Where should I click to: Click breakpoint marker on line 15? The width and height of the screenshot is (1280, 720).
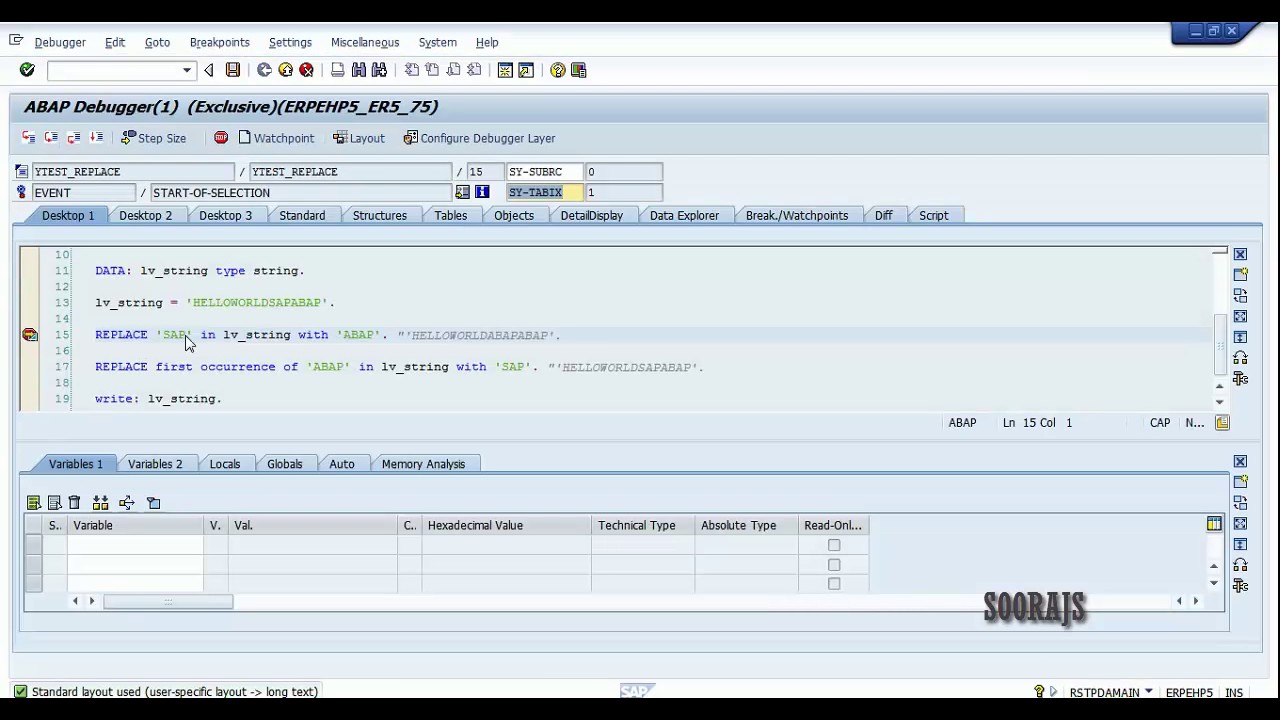[30, 335]
